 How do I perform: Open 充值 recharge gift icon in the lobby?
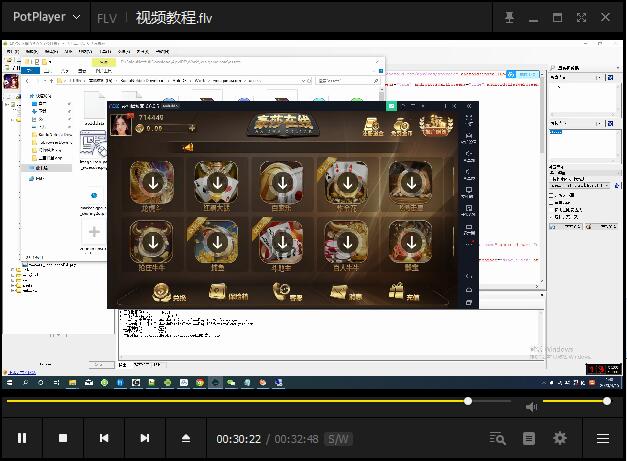[x=404, y=292]
